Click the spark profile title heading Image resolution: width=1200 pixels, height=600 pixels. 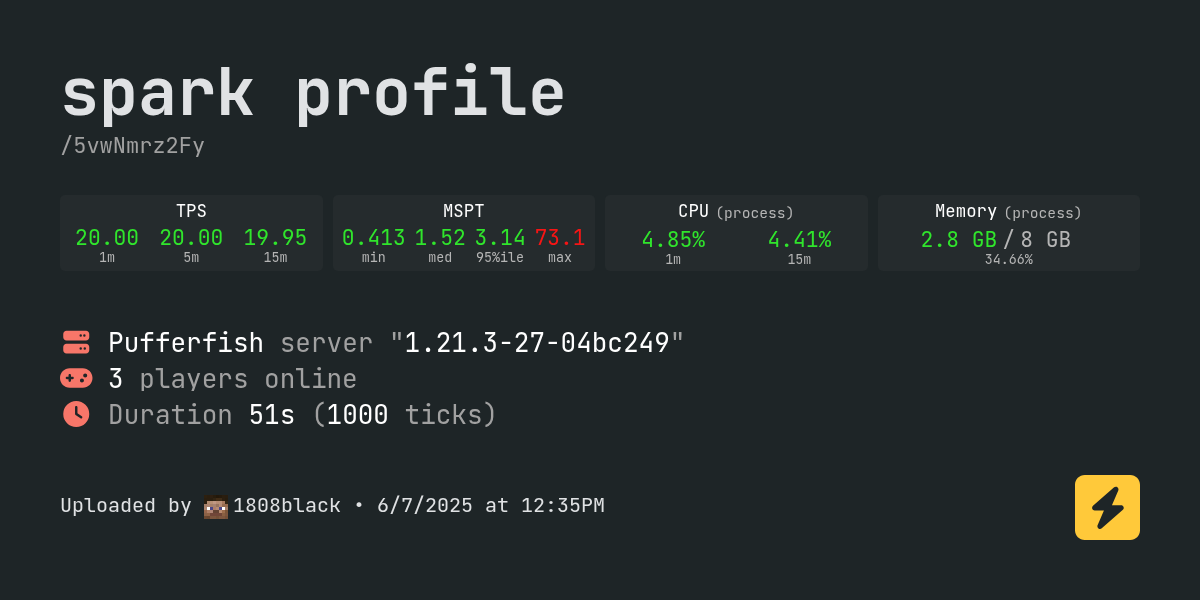(313, 94)
